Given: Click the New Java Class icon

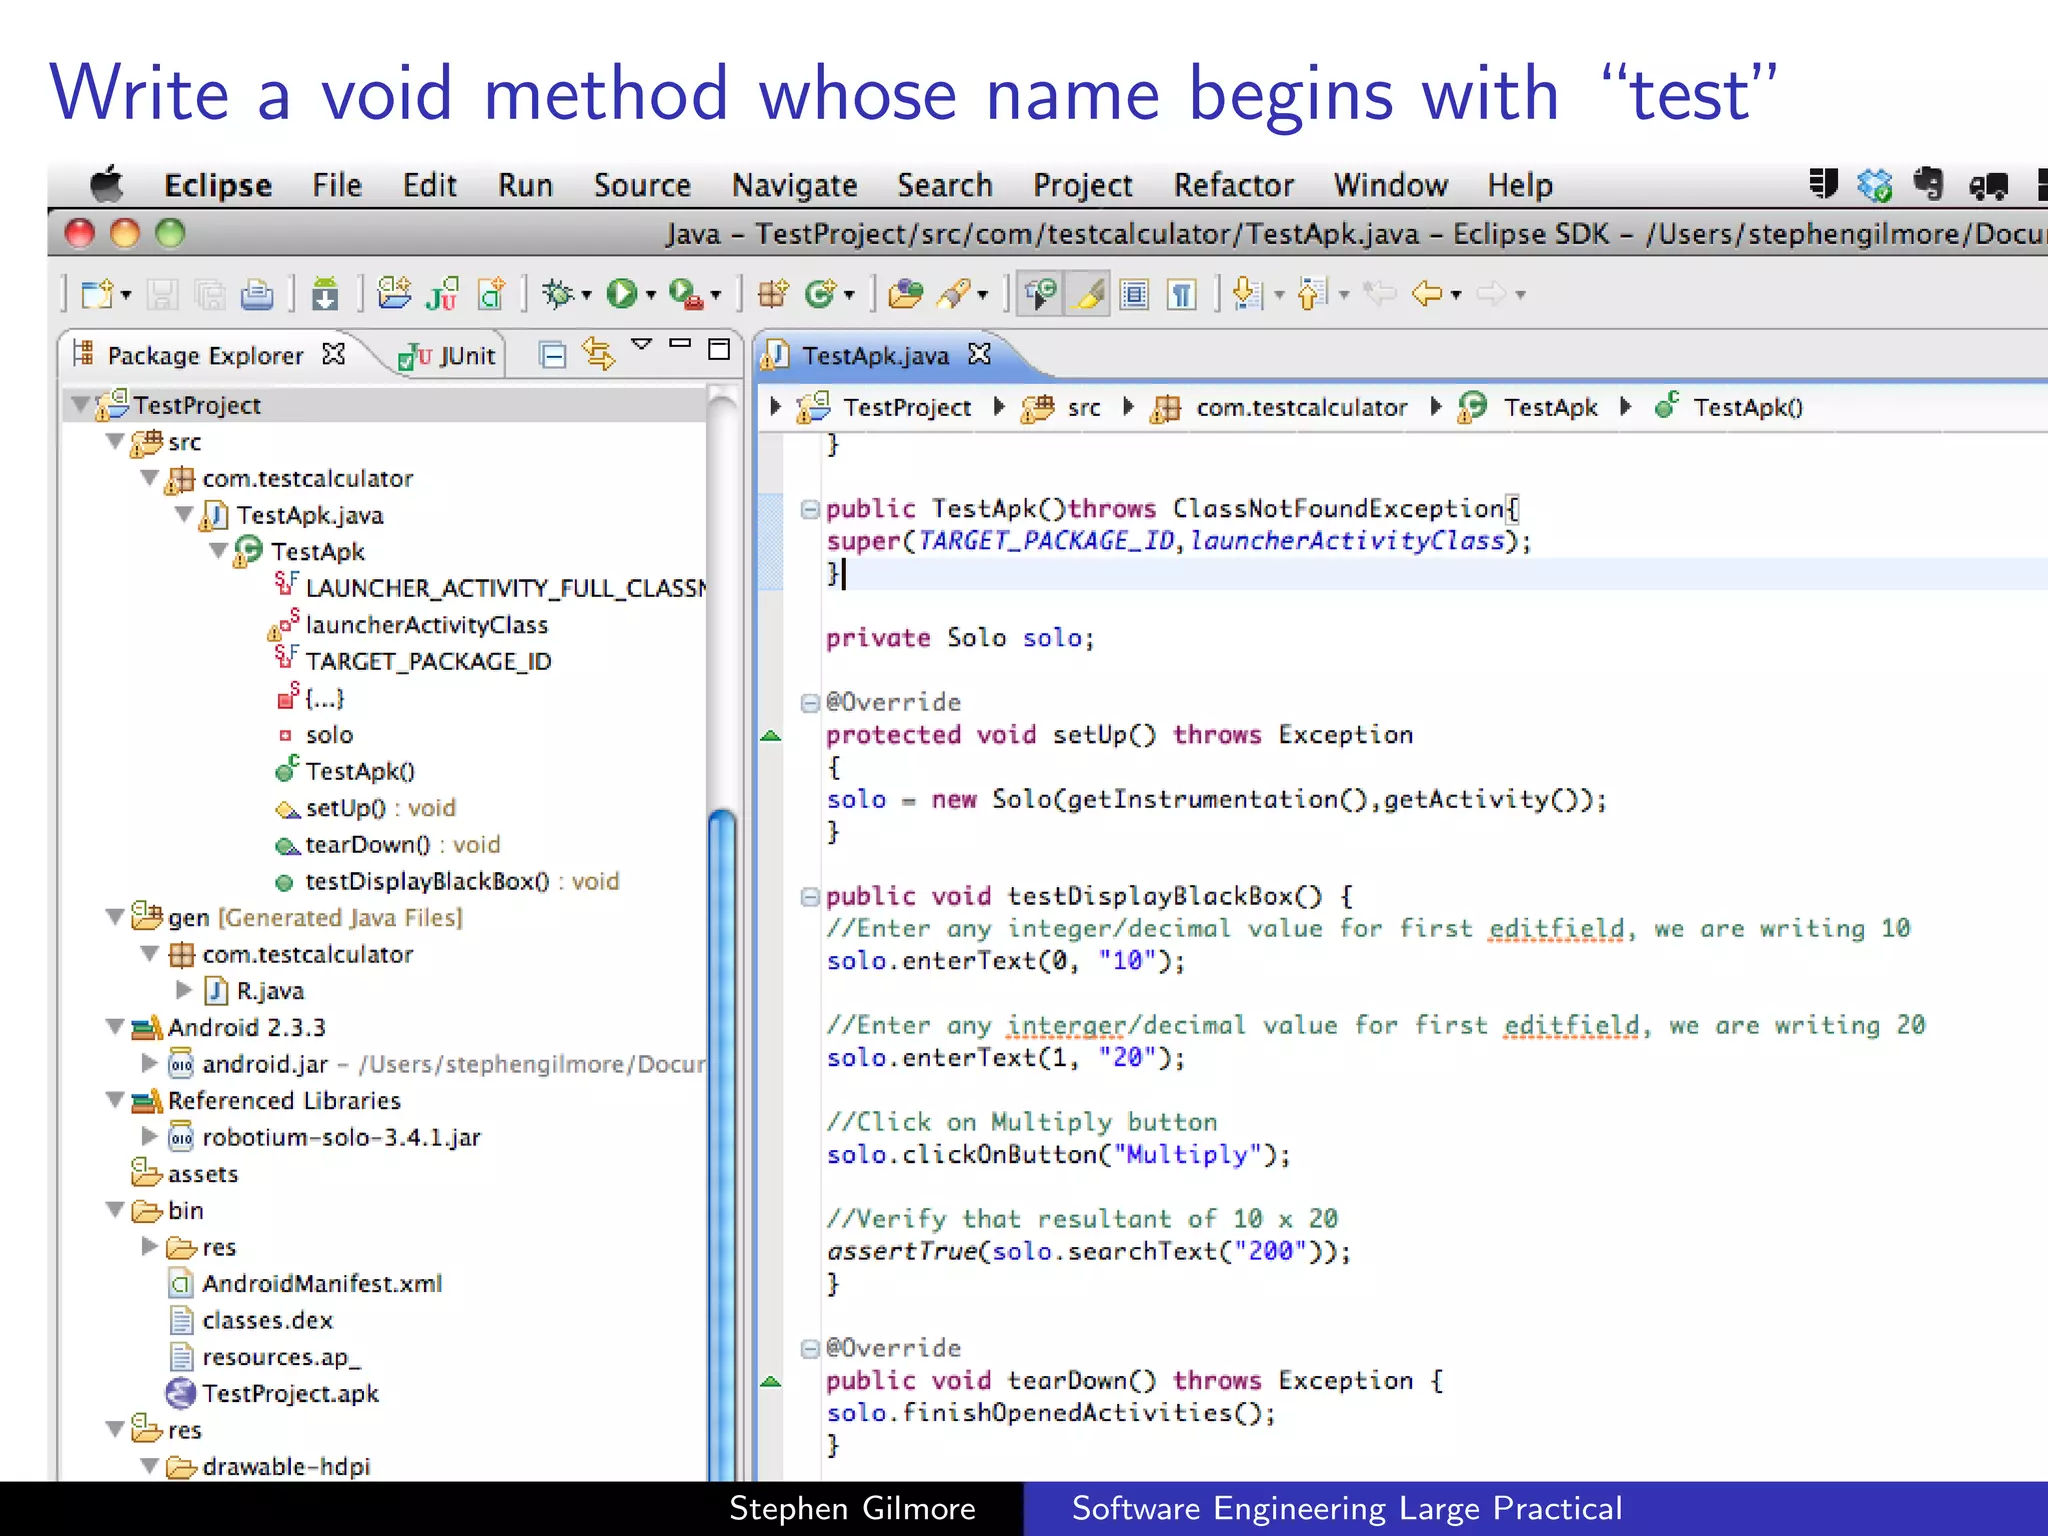Looking at the screenshot, I should 821,294.
